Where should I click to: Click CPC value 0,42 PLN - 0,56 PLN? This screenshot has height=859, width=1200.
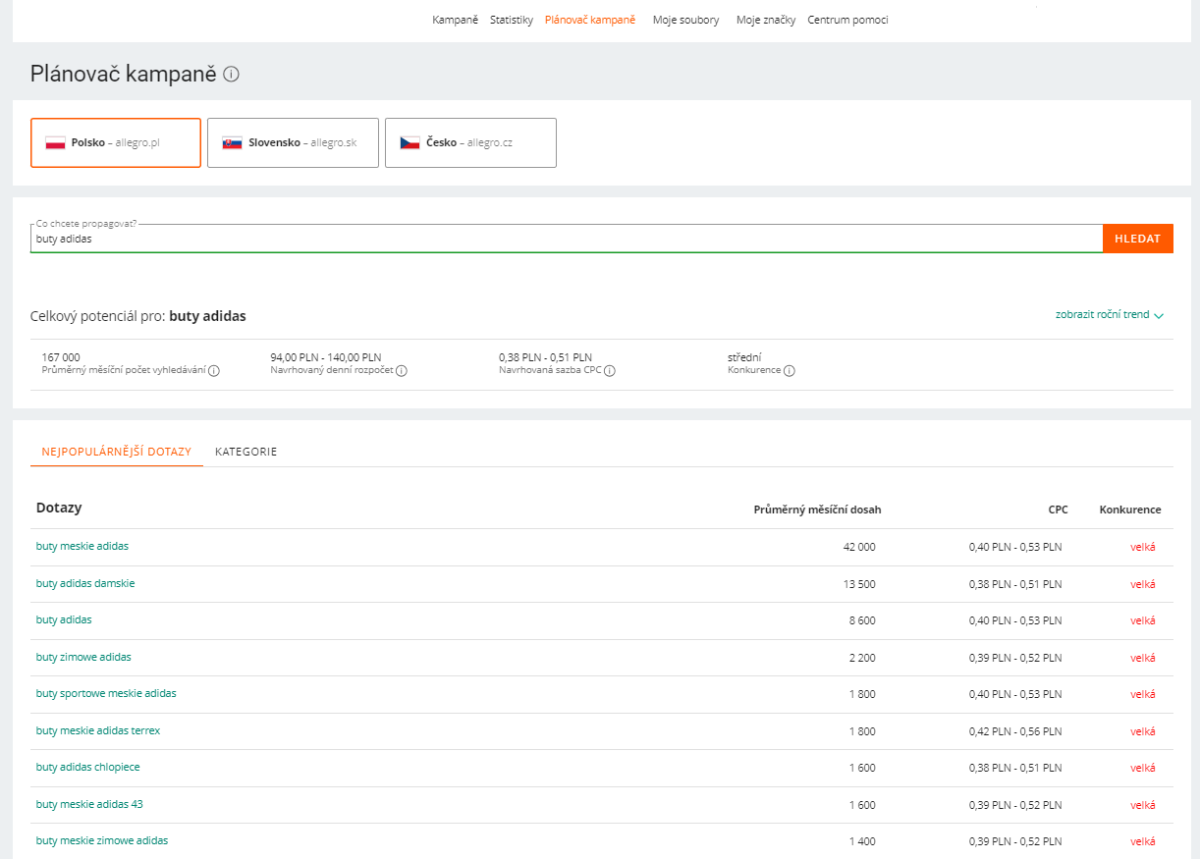point(1015,731)
